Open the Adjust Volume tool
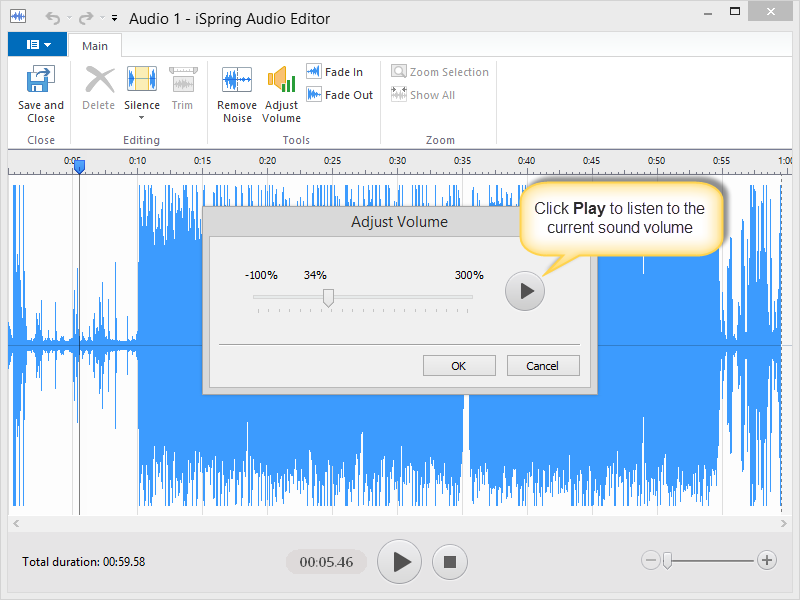 [x=281, y=81]
